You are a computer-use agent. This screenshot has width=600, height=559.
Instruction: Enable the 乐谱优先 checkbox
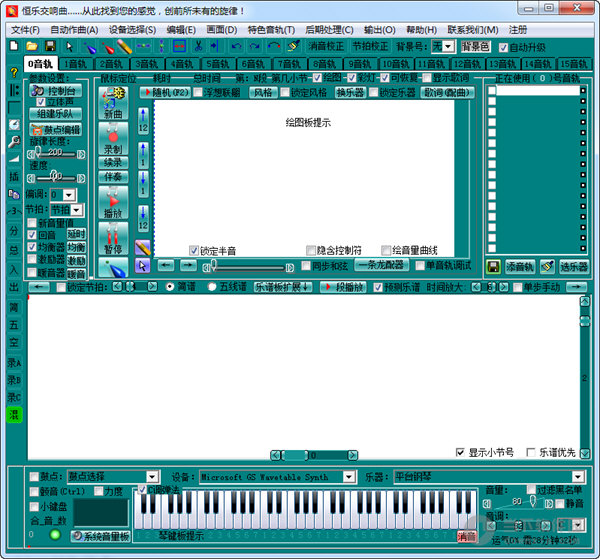[x=531, y=452]
